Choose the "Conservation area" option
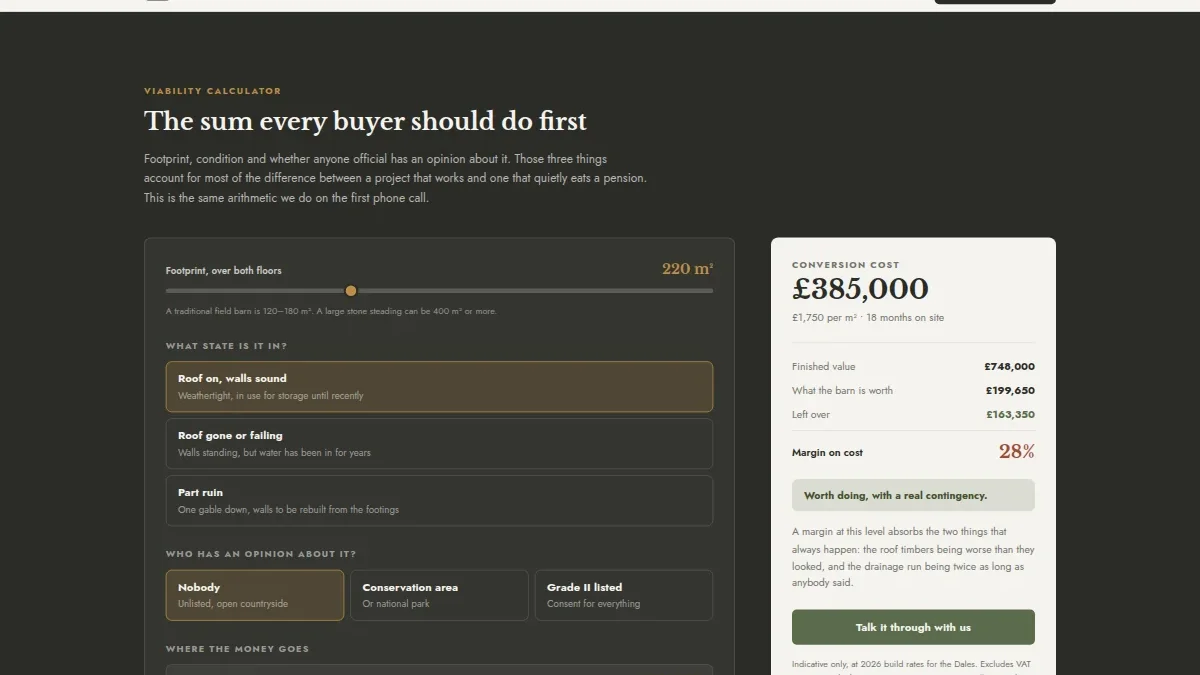The height and width of the screenshot is (675, 1200). (439, 595)
